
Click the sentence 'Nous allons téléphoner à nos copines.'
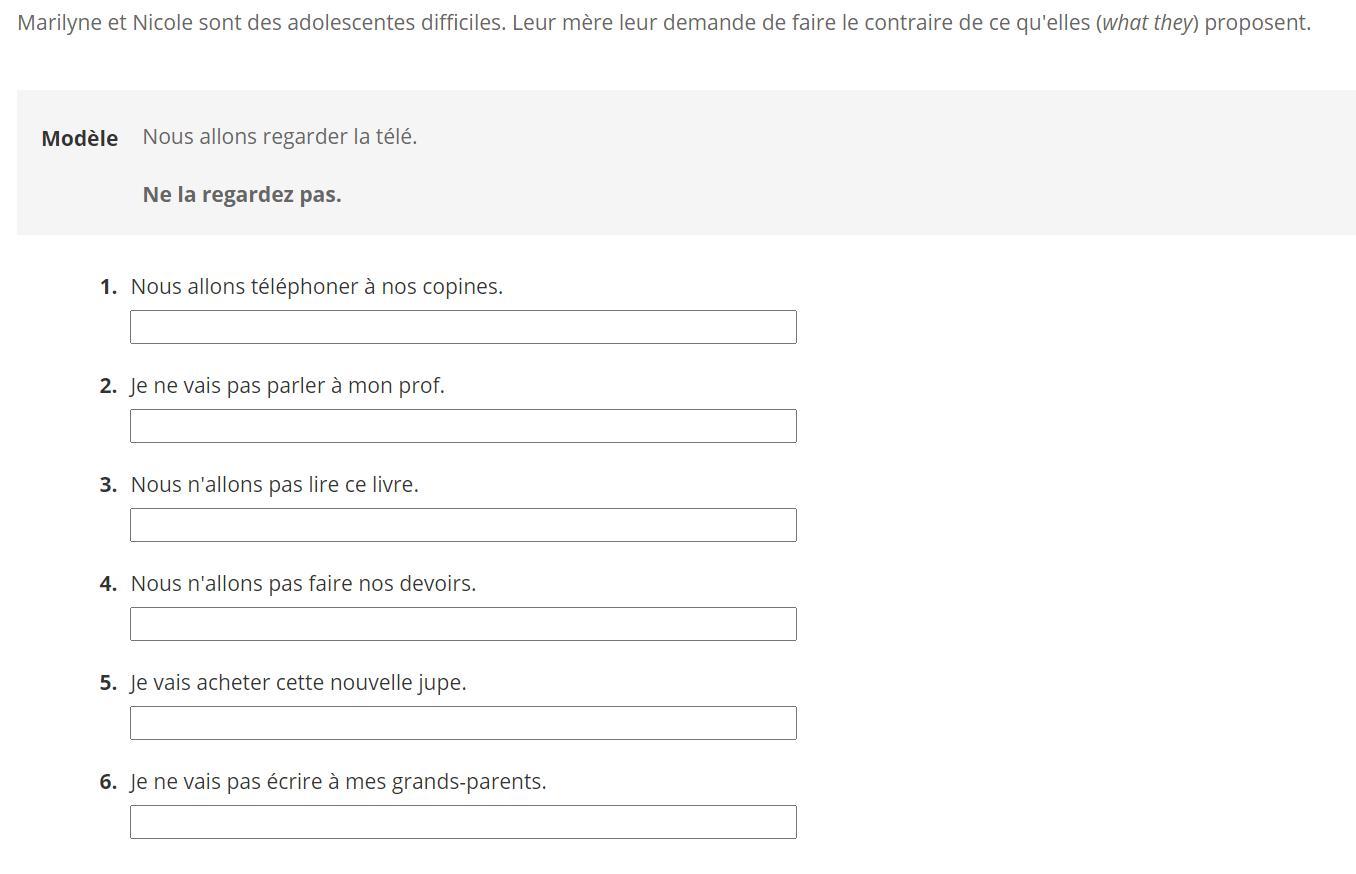coord(317,287)
